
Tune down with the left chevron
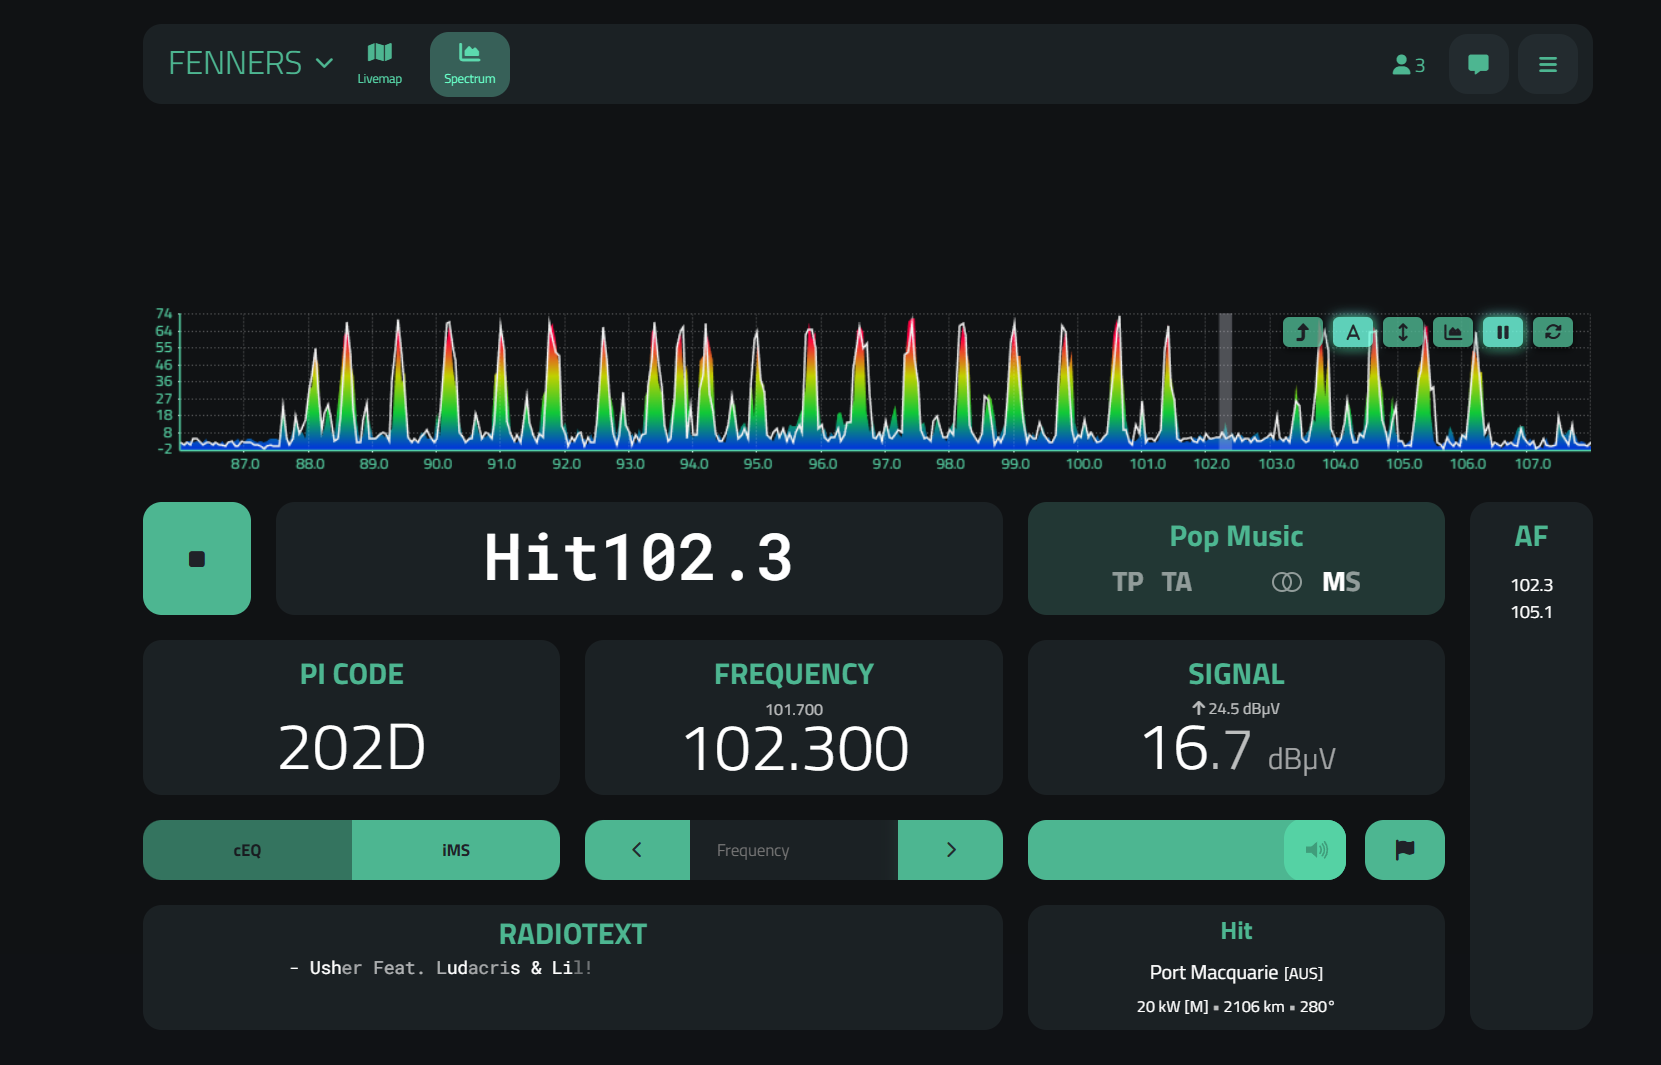point(637,850)
